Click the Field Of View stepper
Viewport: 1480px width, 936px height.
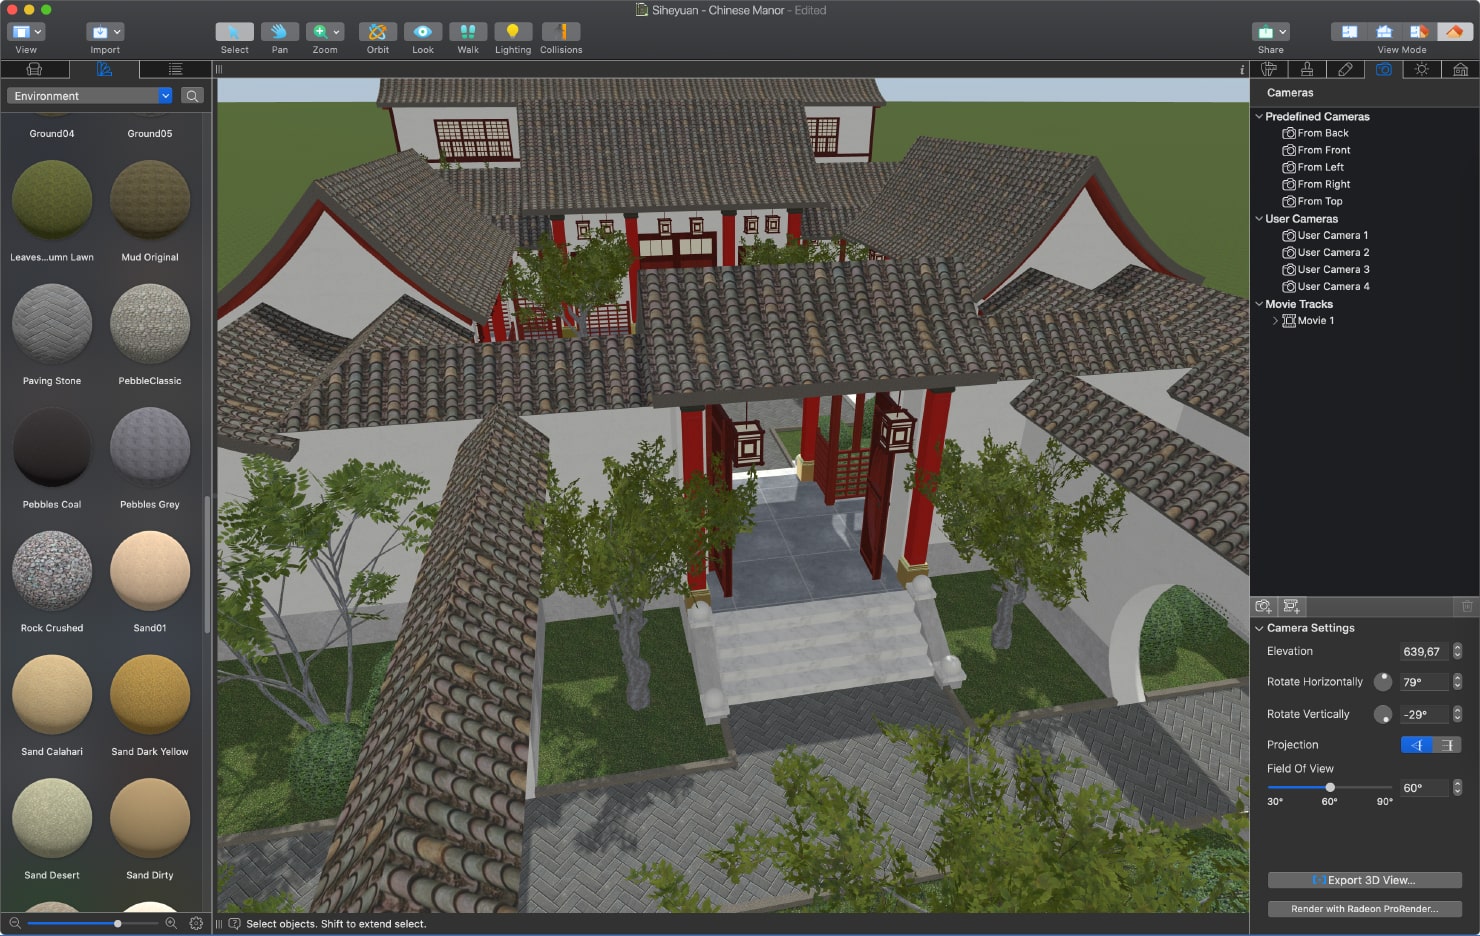point(1457,788)
